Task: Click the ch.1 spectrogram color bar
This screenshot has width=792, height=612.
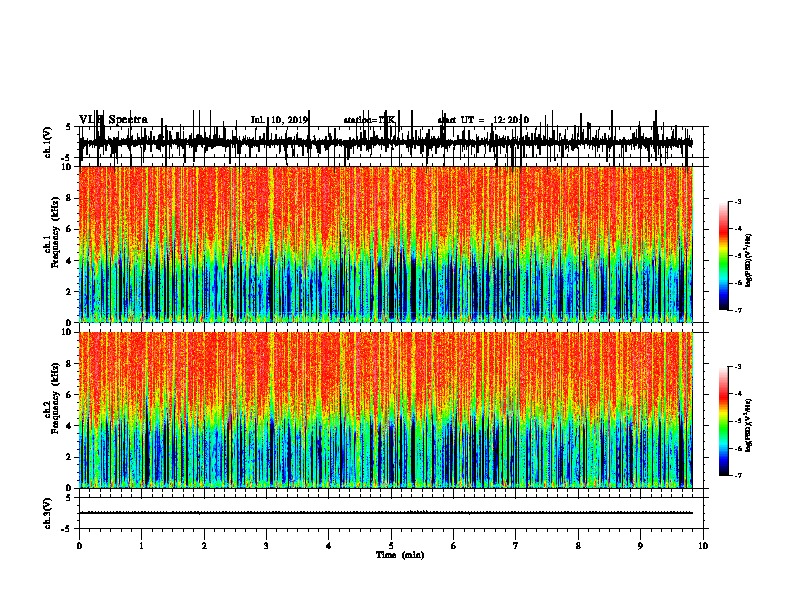Action: [724, 256]
